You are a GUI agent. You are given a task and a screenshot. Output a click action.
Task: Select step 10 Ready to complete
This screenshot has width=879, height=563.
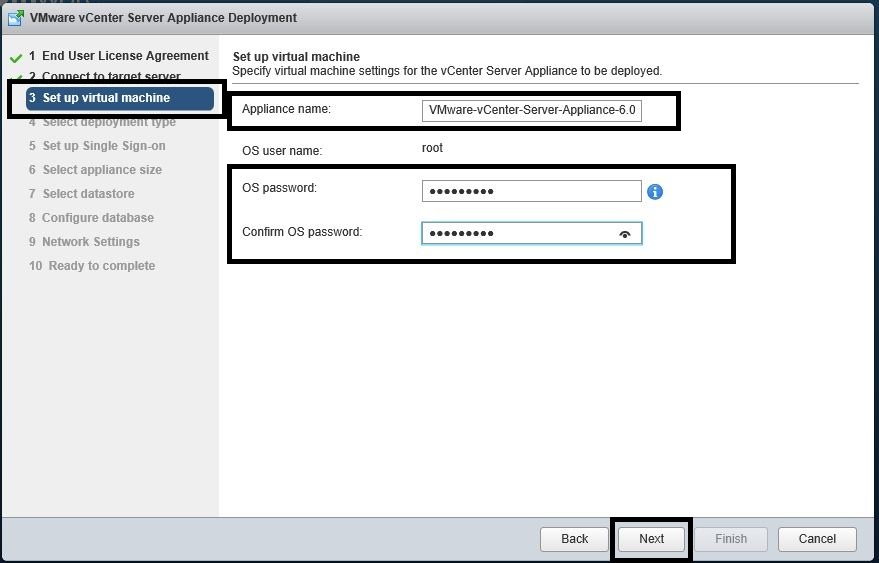pos(99,266)
